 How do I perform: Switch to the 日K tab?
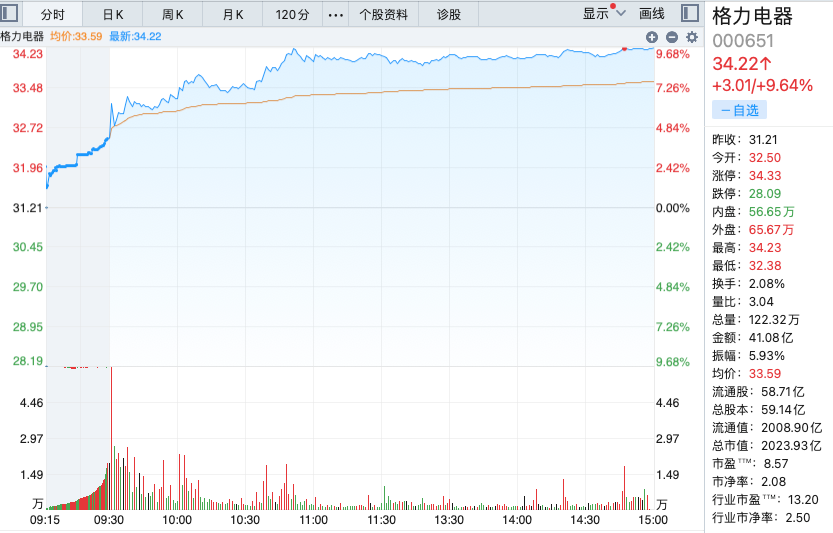pyautogui.click(x=113, y=15)
